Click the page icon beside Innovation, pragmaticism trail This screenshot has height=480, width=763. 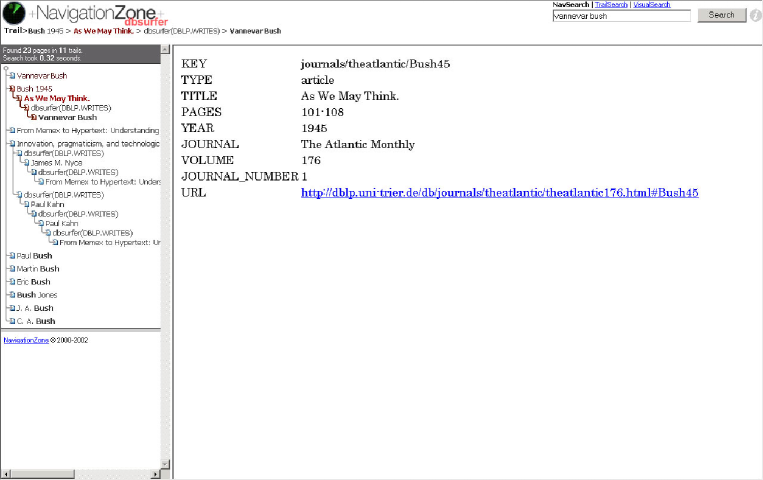tap(12, 144)
